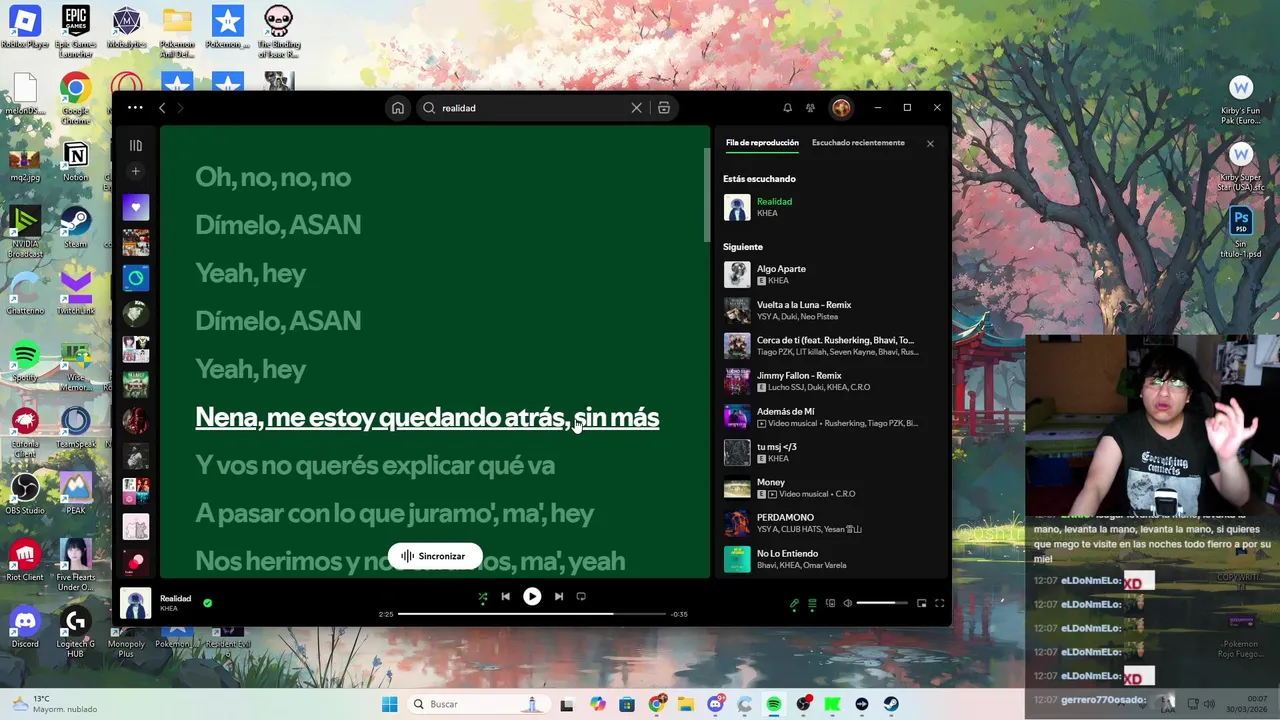This screenshot has width=1280, height=720.
Task: Switch to Fila de reproducción tab
Action: coord(762,143)
